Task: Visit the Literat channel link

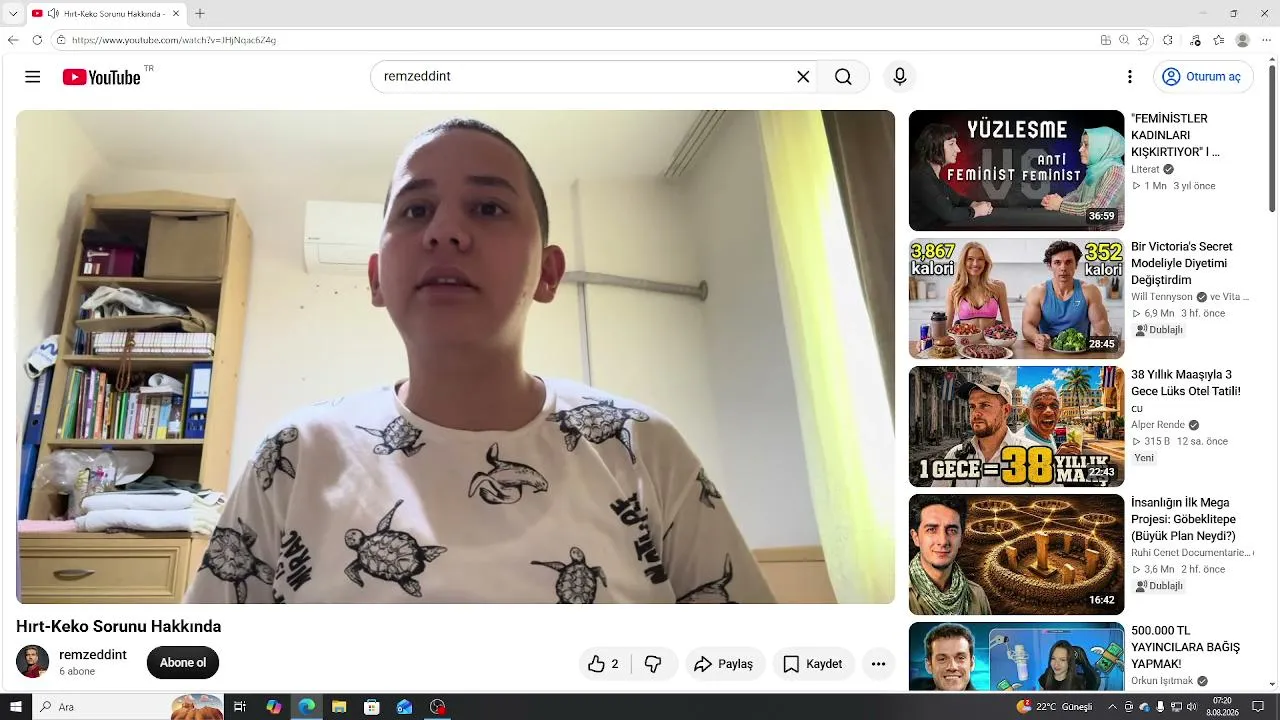Action: [x=1145, y=170]
